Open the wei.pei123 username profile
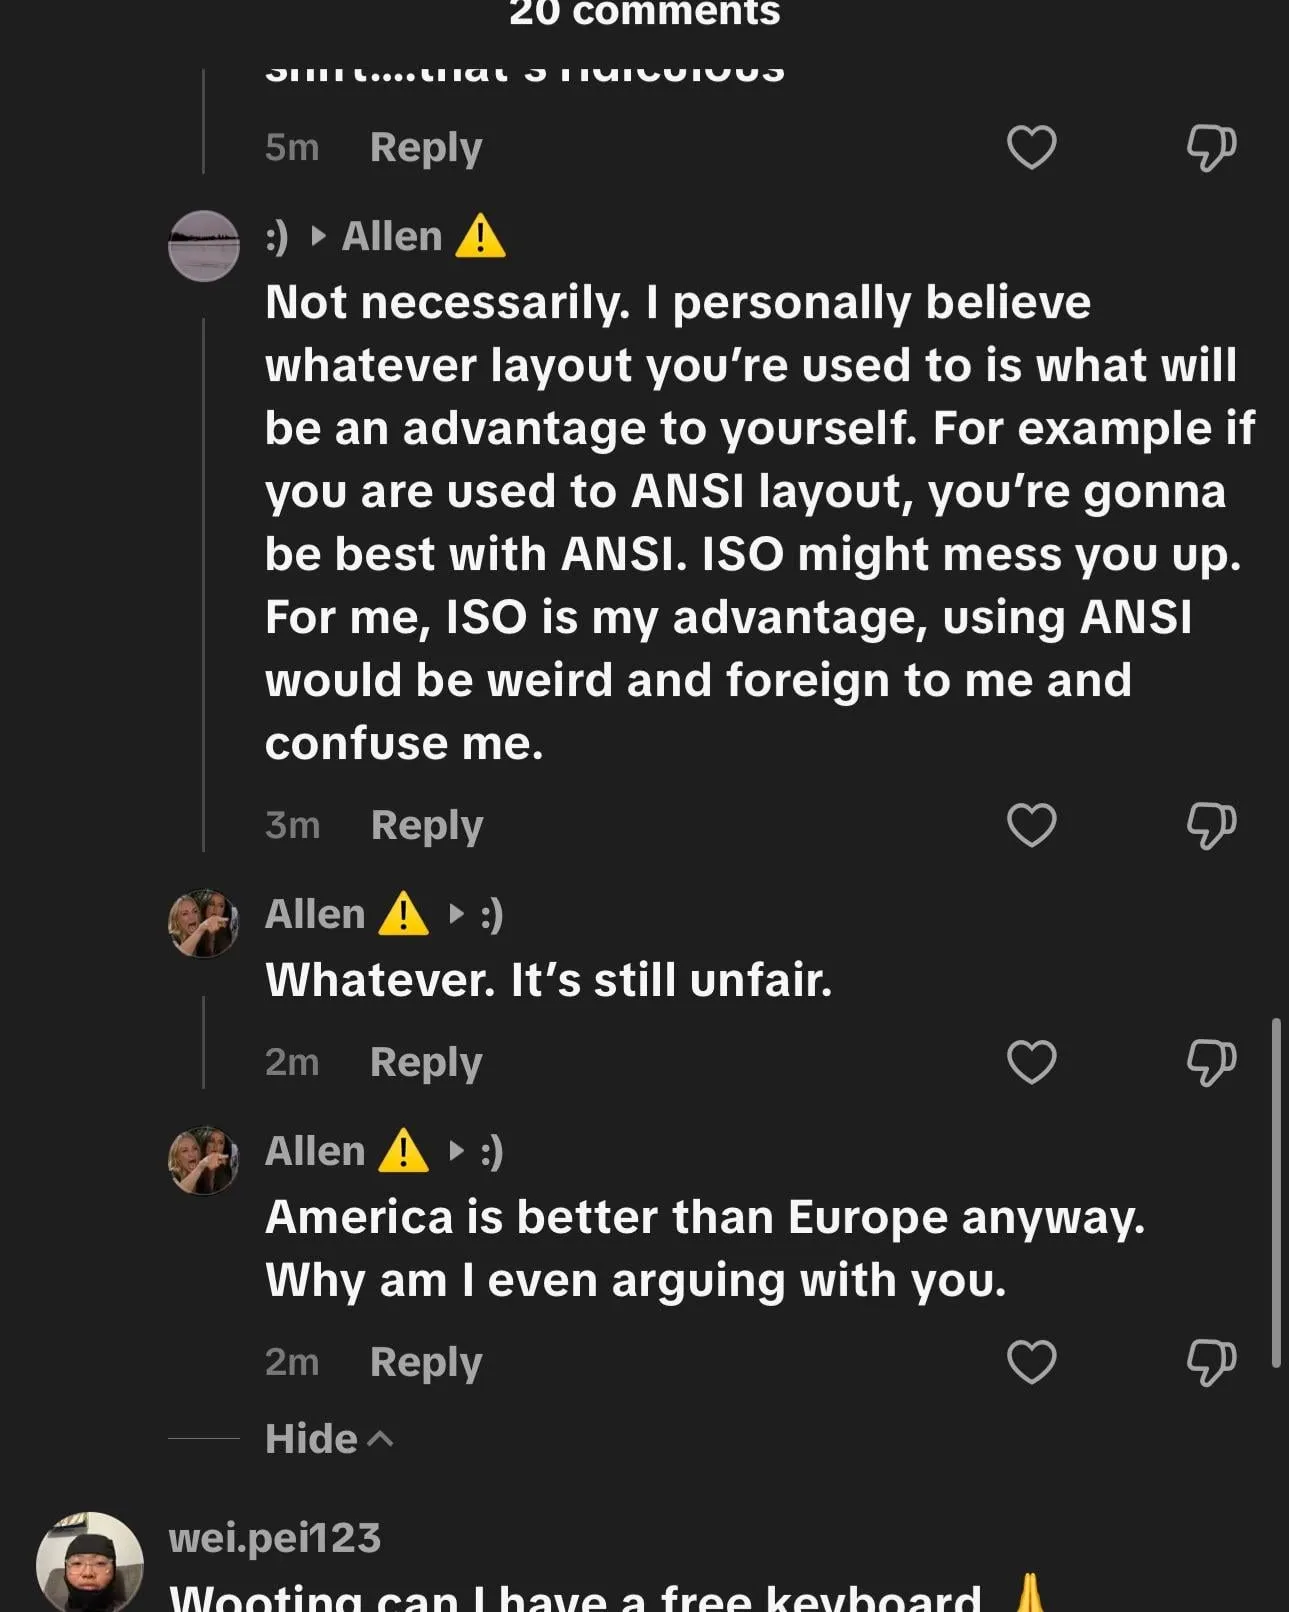The width and height of the screenshot is (1289, 1612). coord(275,1538)
